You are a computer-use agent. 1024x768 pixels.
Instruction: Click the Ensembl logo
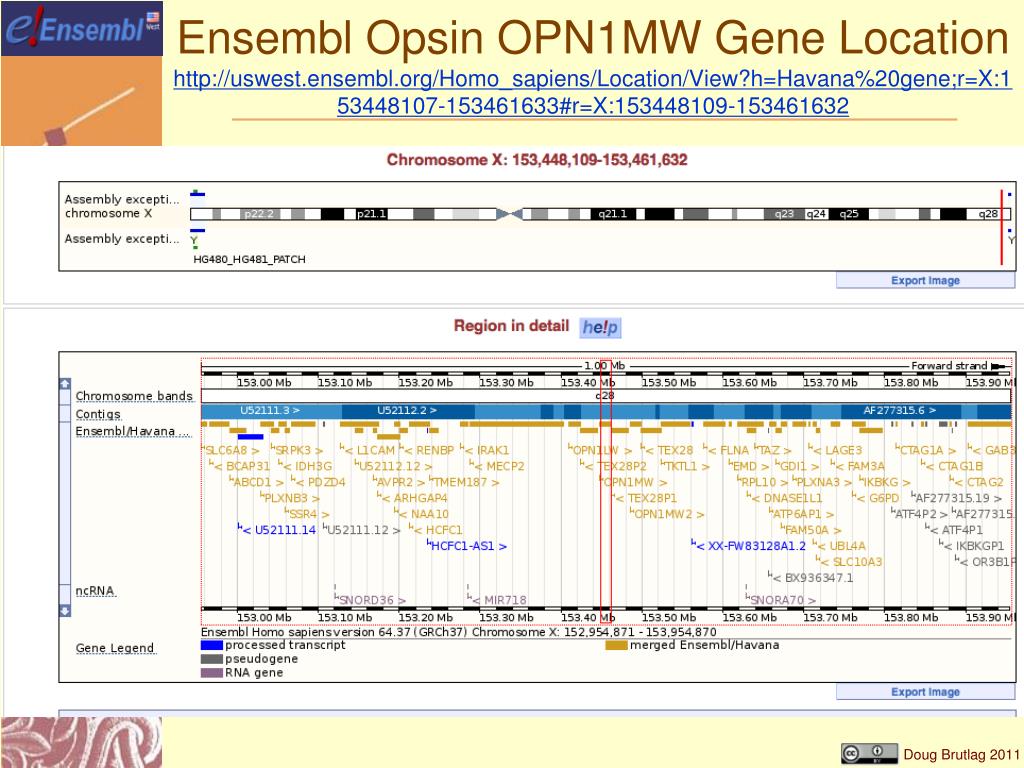click(82, 28)
